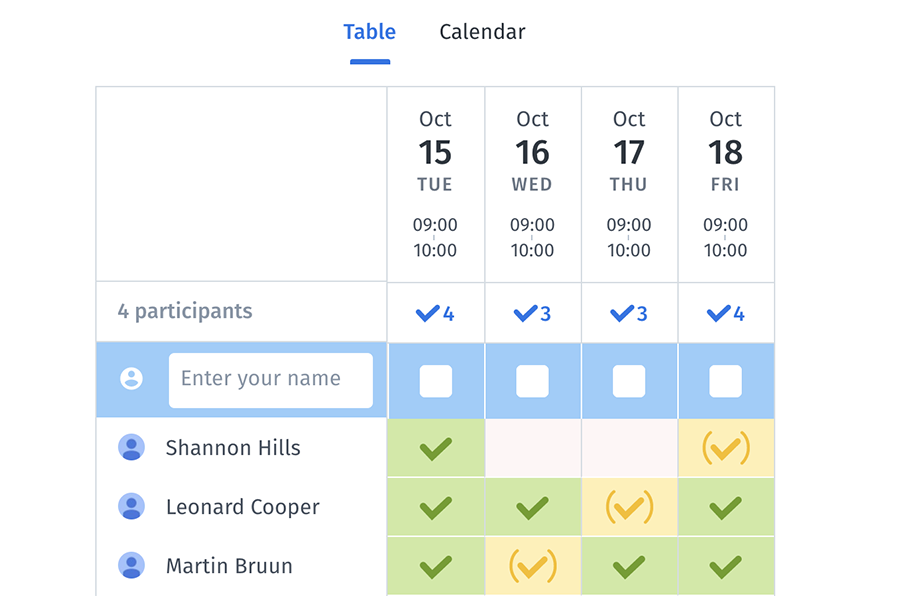Image resolution: width=900 pixels, height=596 pixels.
Task: Switch to the Calendar tab
Action: tap(482, 31)
